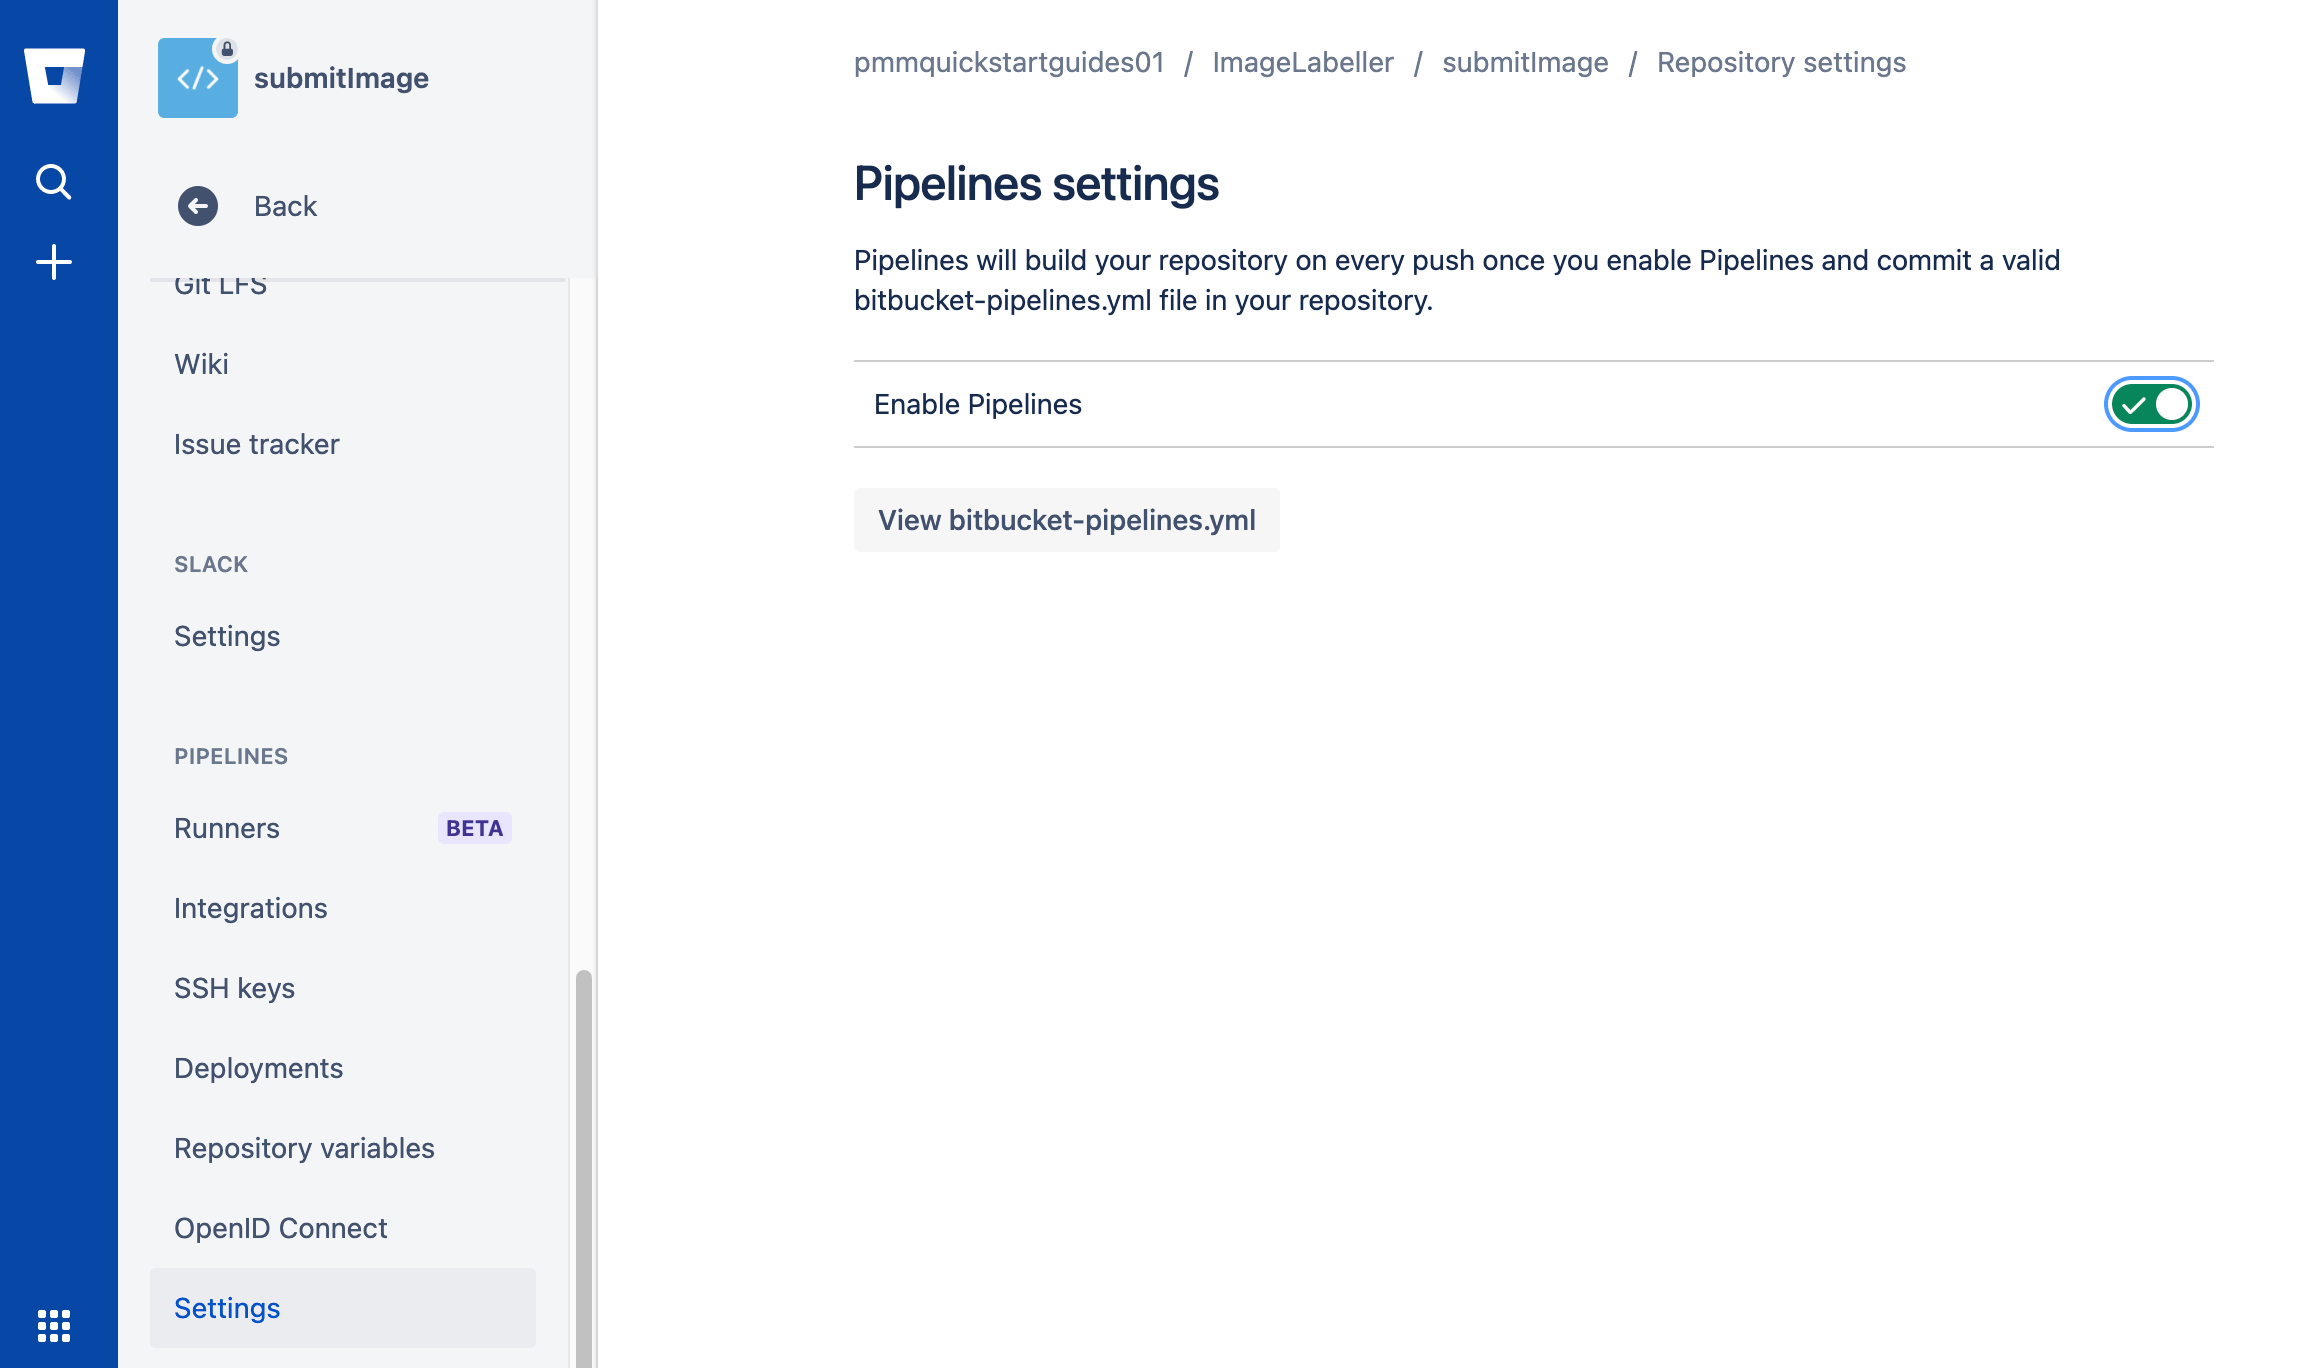Image resolution: width=2302 pixels, height=1368 pixels.
Task: Select the Repository variables menu item
Action: tap(304, 1148)
